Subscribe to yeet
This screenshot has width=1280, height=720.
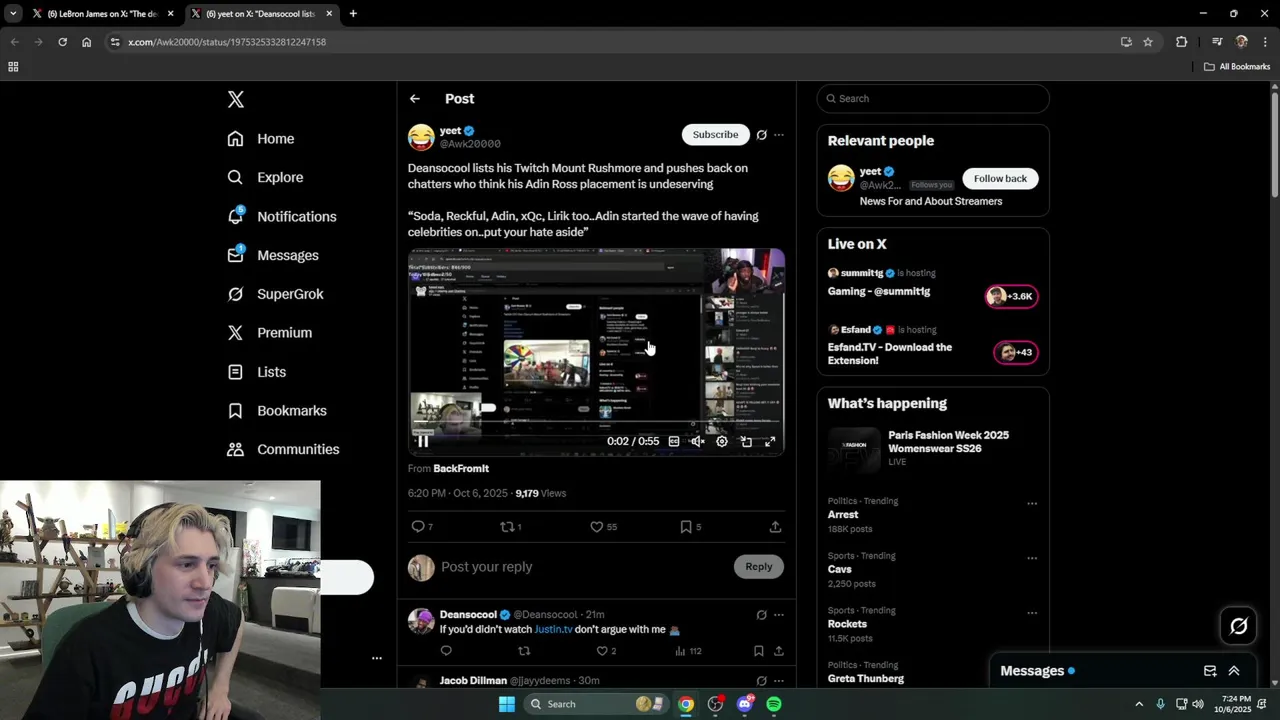[715, 134]
